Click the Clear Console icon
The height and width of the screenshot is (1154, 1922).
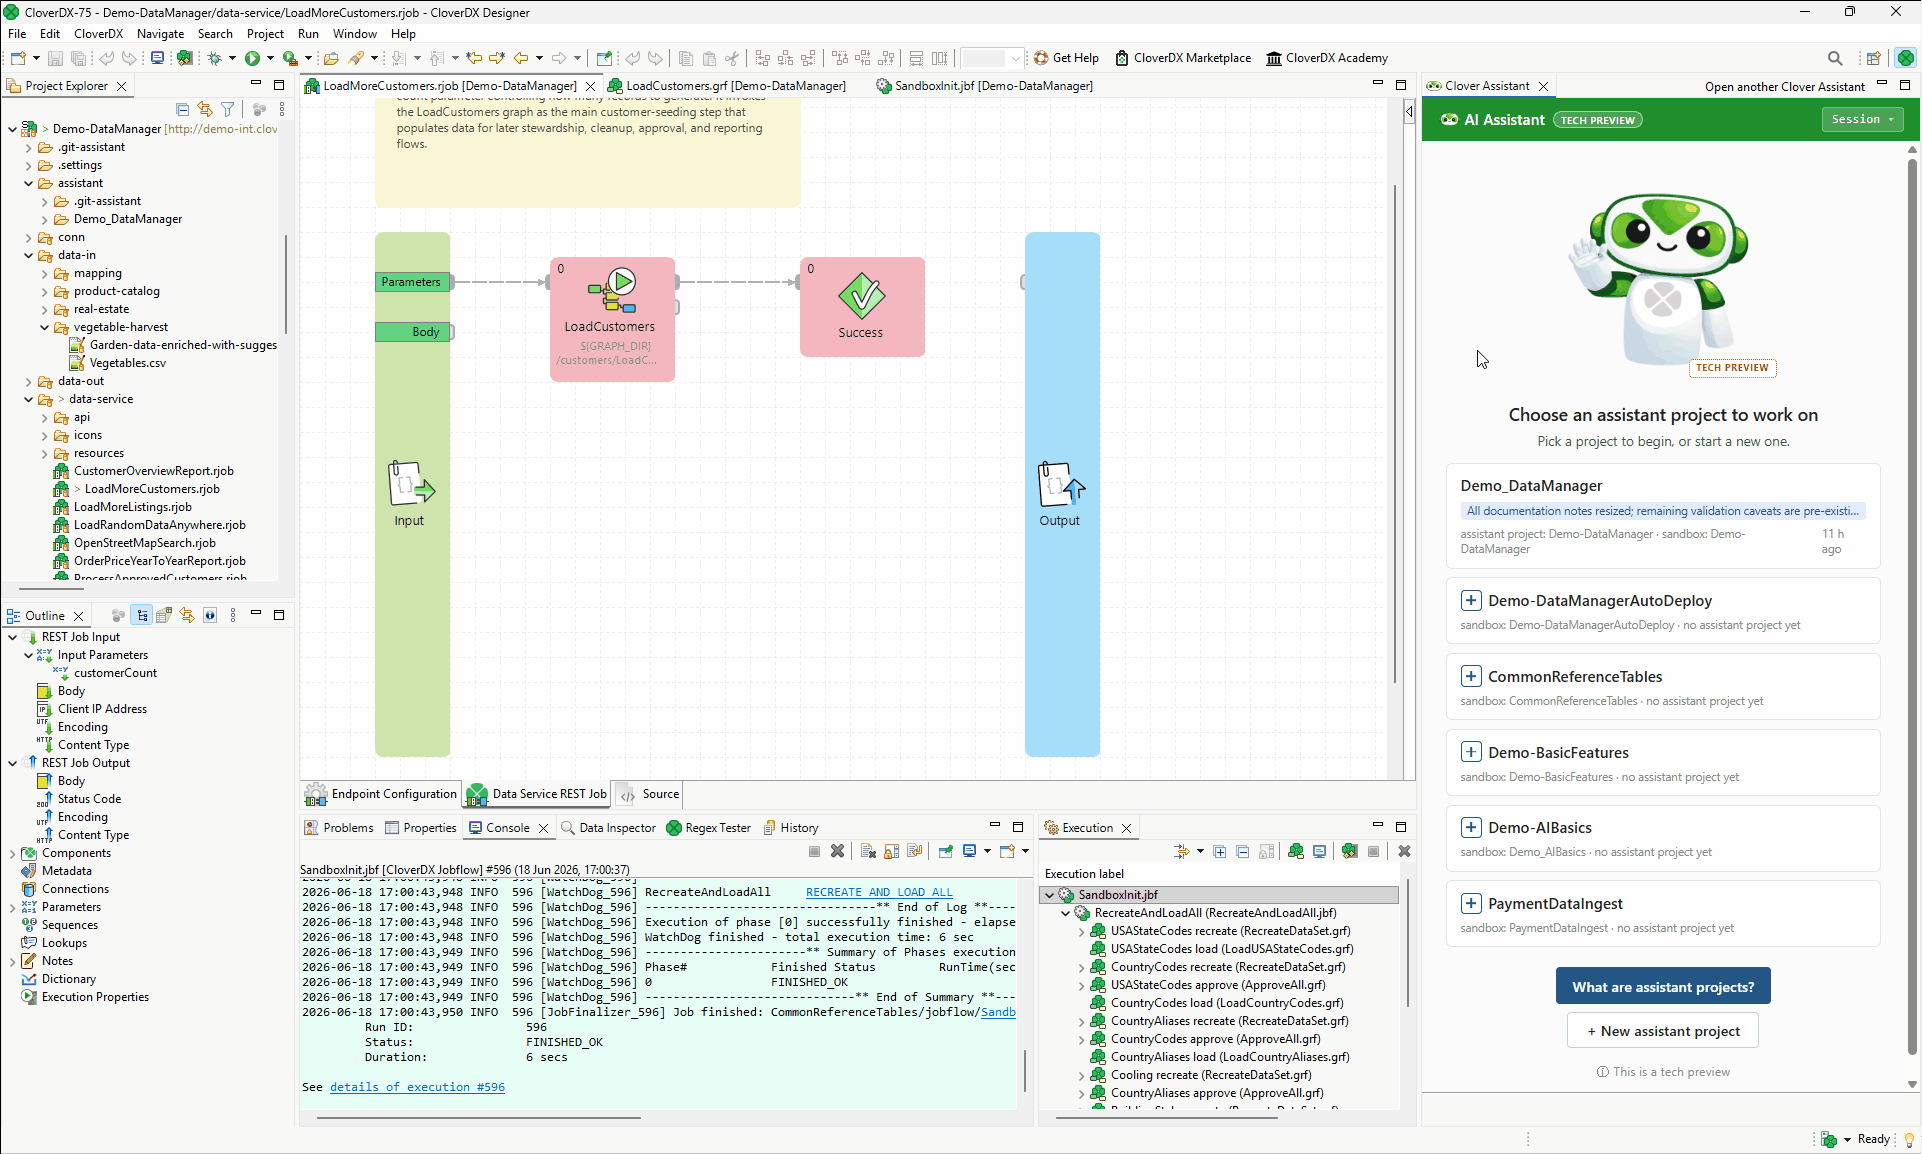(x=868, y=851)
